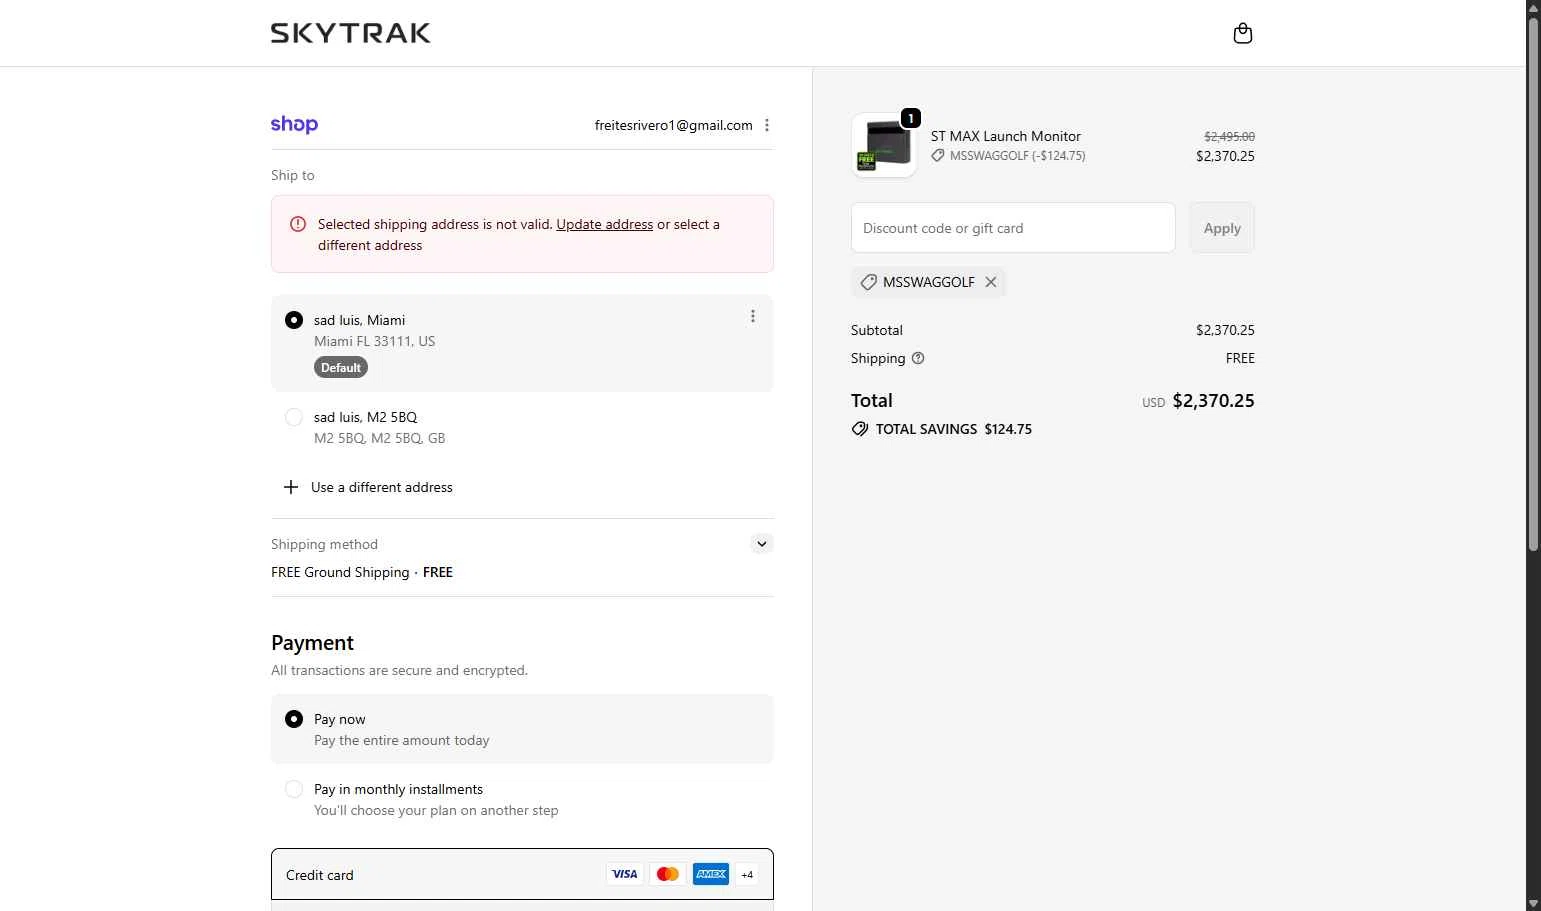Focus the discount code or gift card field
The width and height of the screenshot is (1541, 911).
coord(1012,228)
